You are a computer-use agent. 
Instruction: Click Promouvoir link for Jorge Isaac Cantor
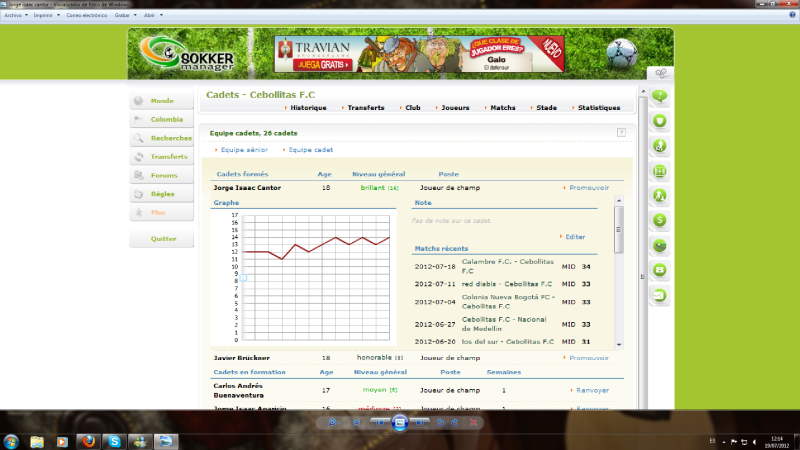click(x=588, y=187)
